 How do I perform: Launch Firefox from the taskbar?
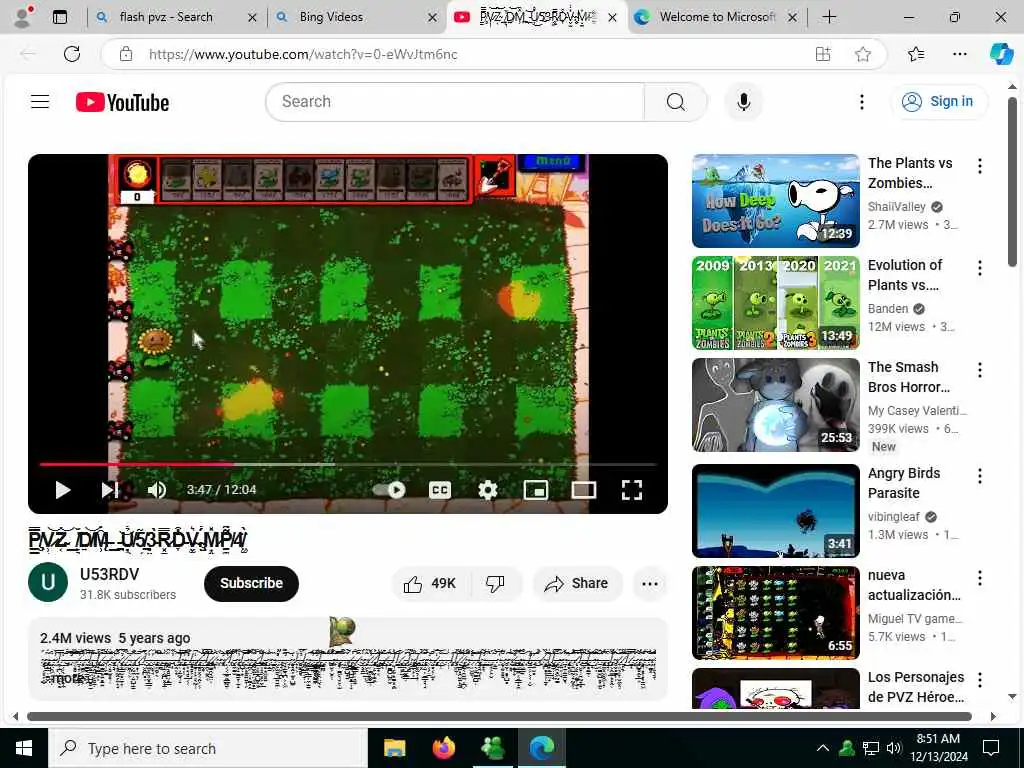pos(443,748)
